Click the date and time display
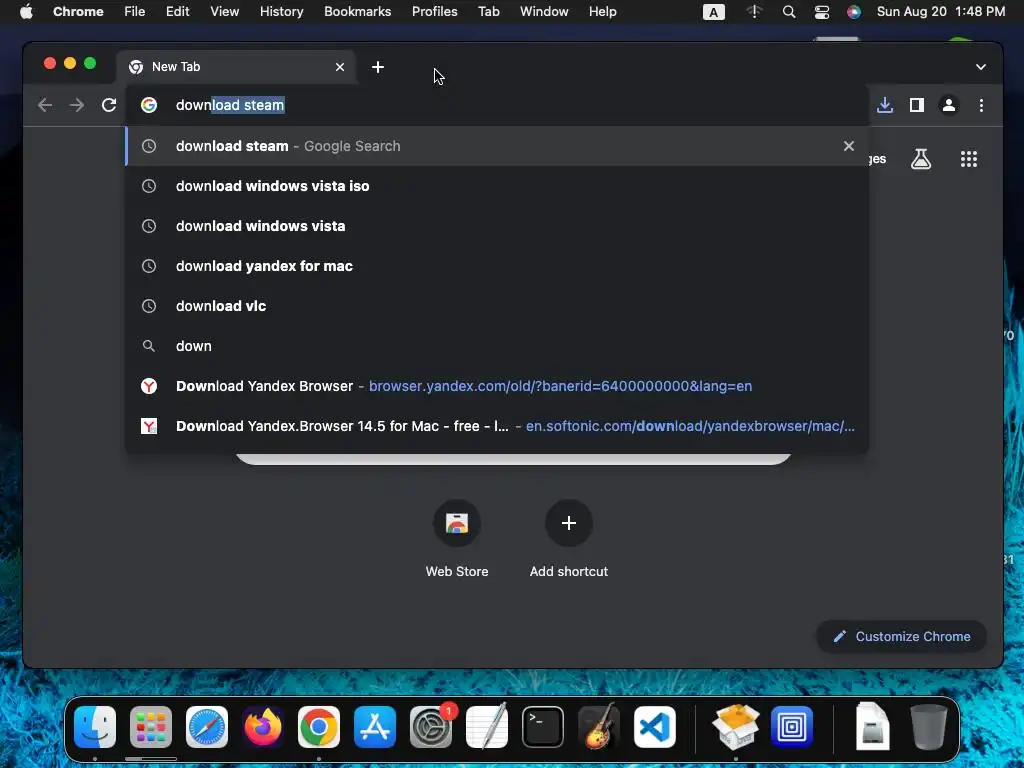This screenshot has width=1024, height=768. point(940,12)
